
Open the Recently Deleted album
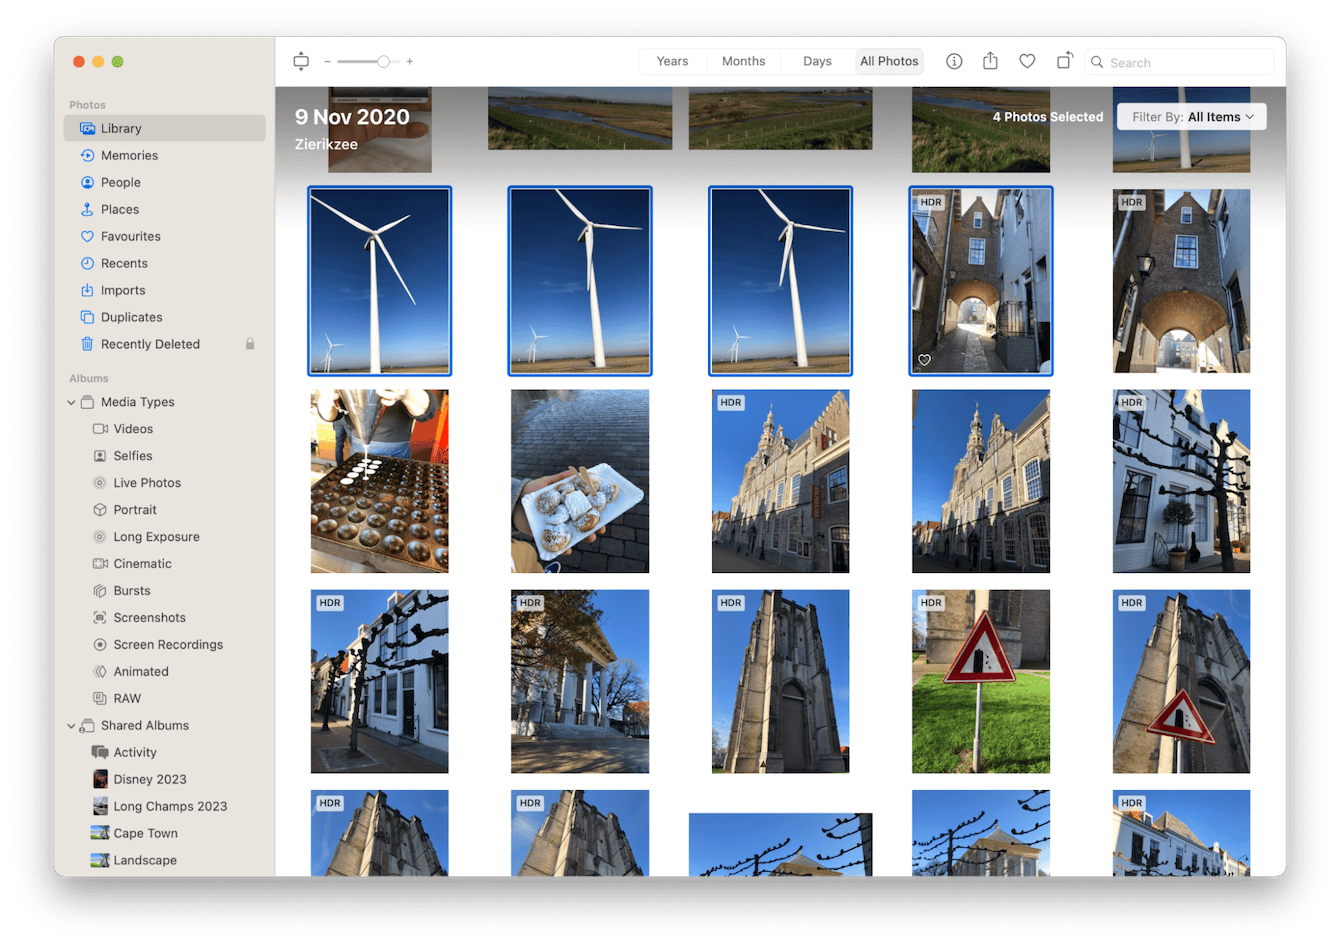point(150,344)
